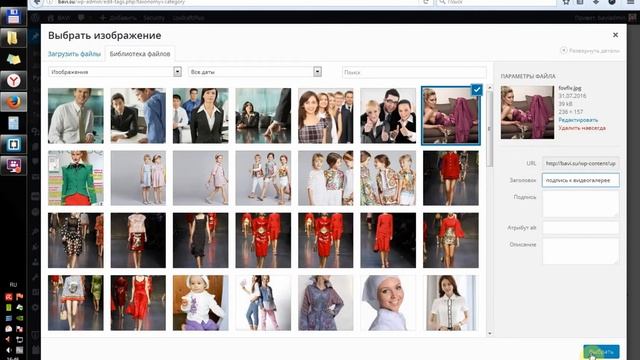Launch Yandex browser from taskbar
The width and height of the screenshot is (640, 360).
pos(13,81)
